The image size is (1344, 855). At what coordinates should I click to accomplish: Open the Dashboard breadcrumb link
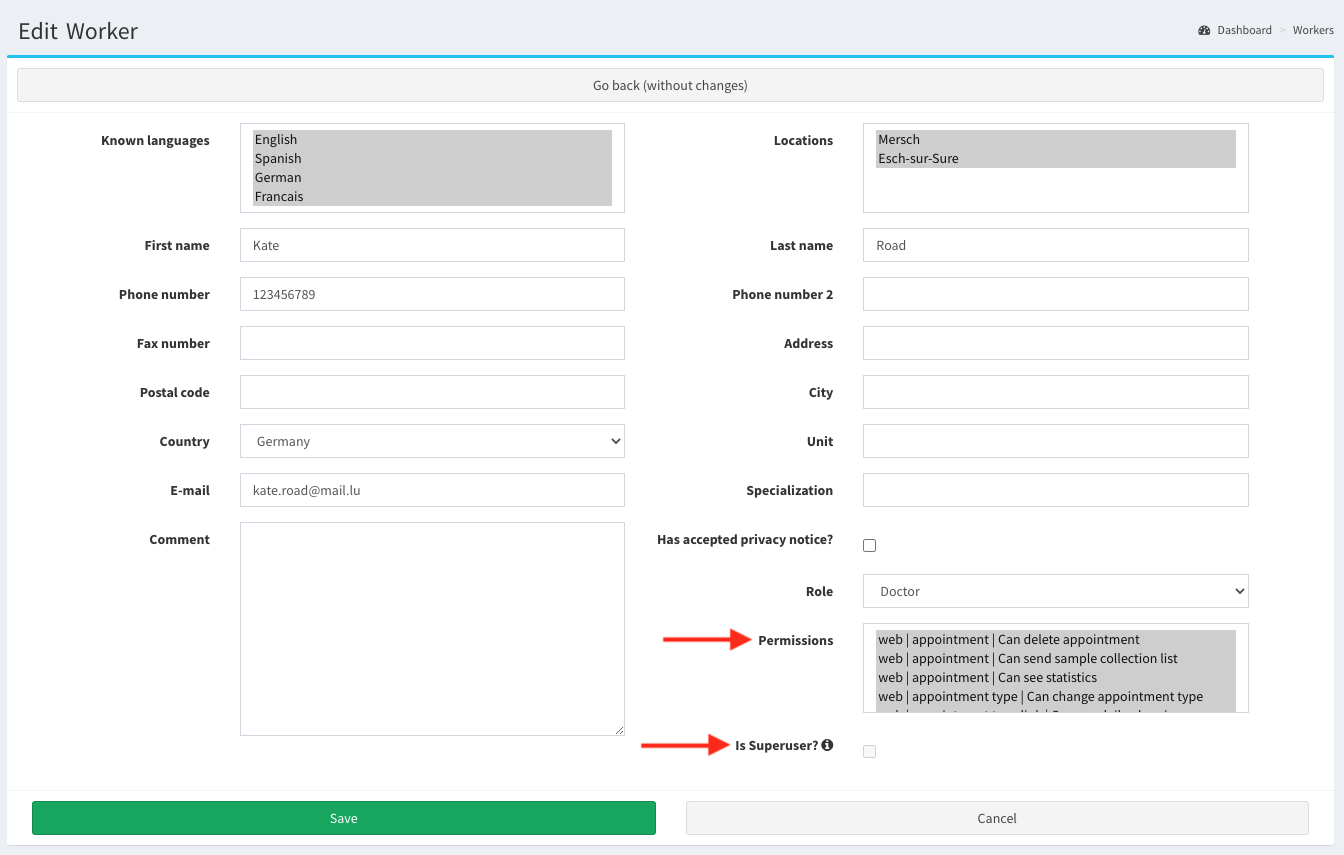click(1244, 30)
